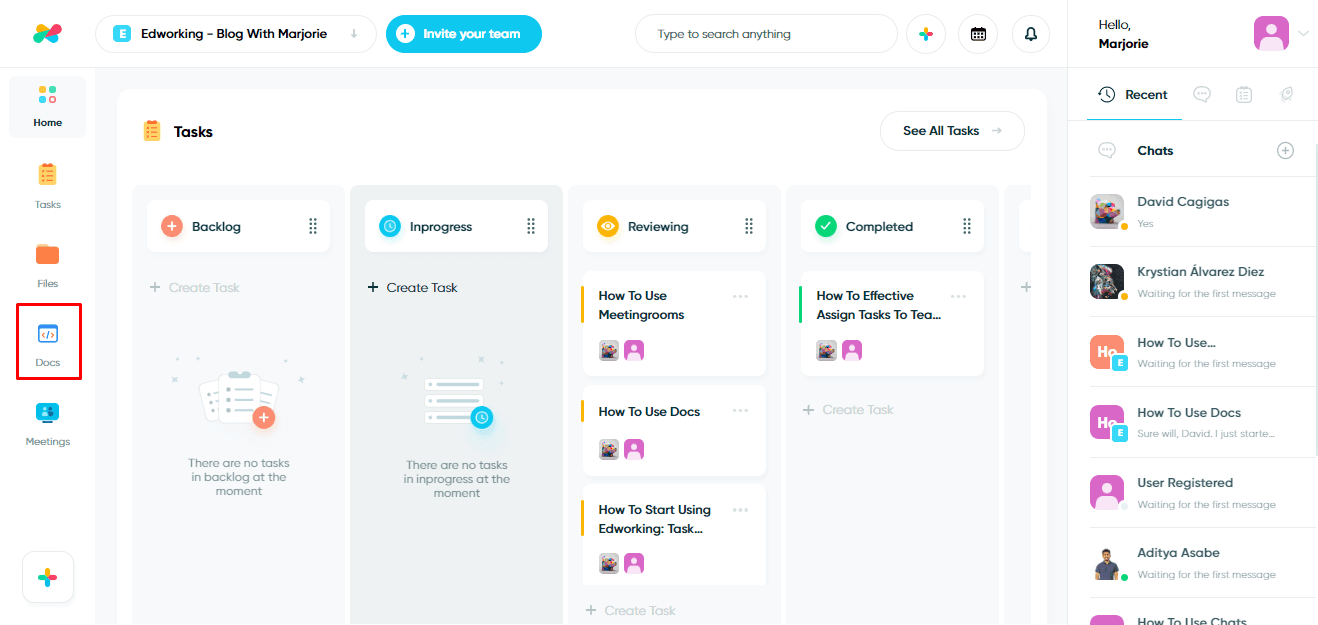The height and width of the screenshot is (625, 1318).
Task: Click pink assignee avatar on Meetingrooms task
Action: (x=634, y=350)
